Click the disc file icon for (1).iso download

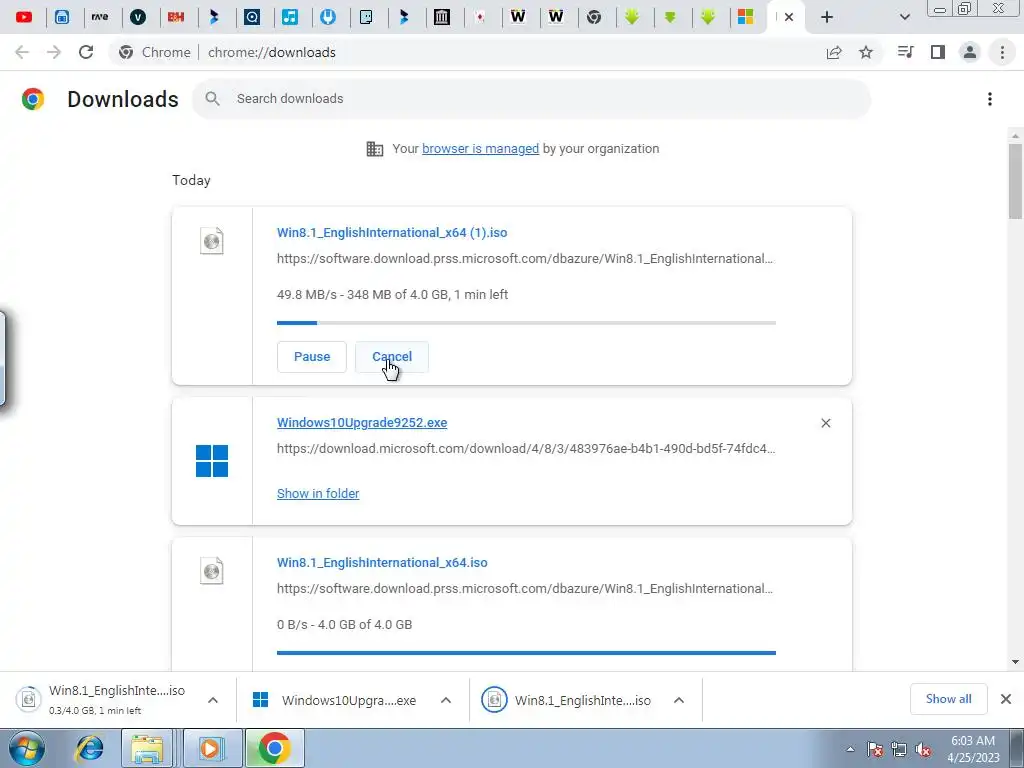(212, 241)
